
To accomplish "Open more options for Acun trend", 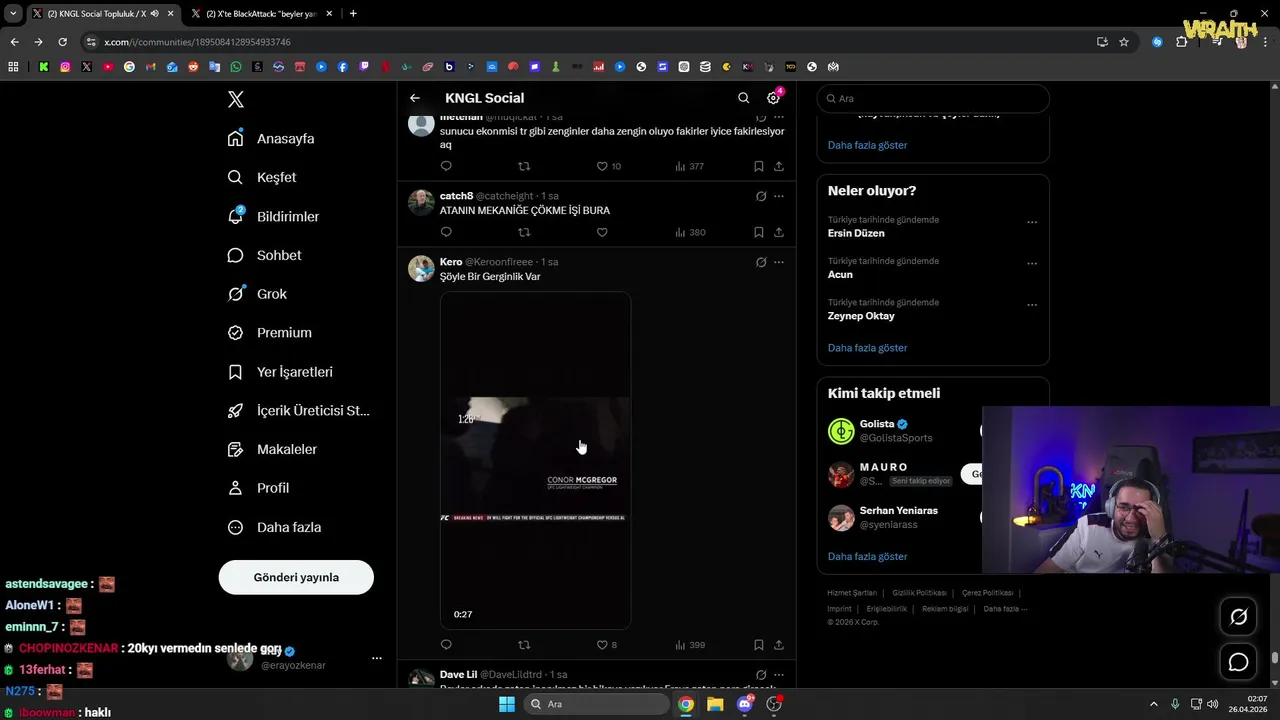I will pos(1032,264).
